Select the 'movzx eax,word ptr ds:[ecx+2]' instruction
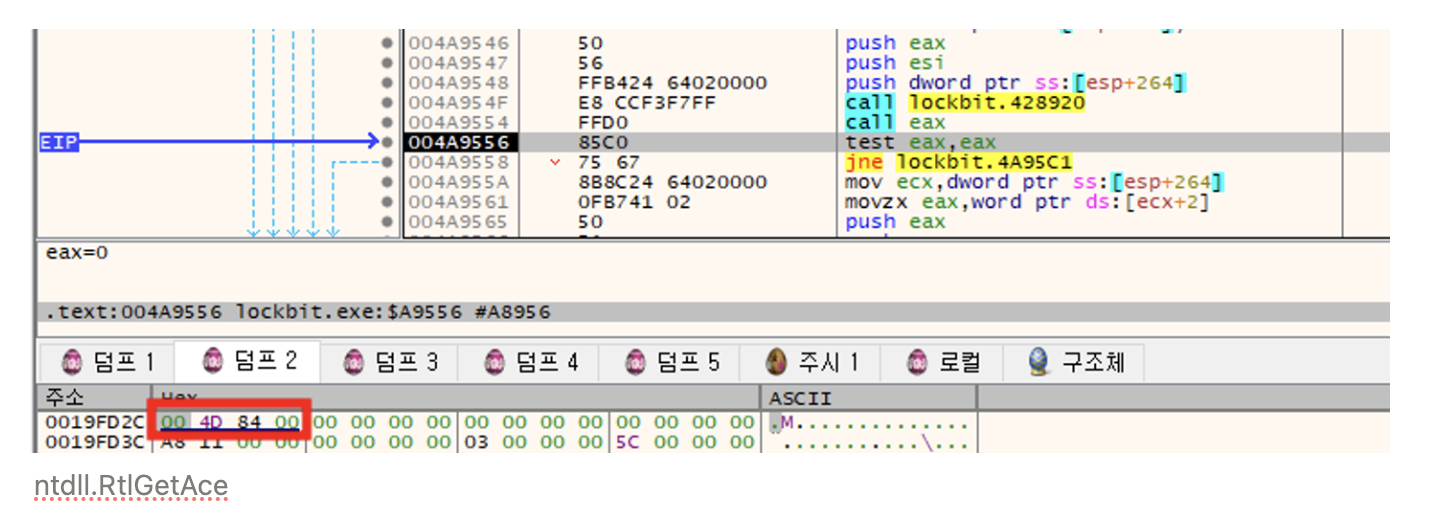The image size is (1438, 524). [x=1029, y=202]
